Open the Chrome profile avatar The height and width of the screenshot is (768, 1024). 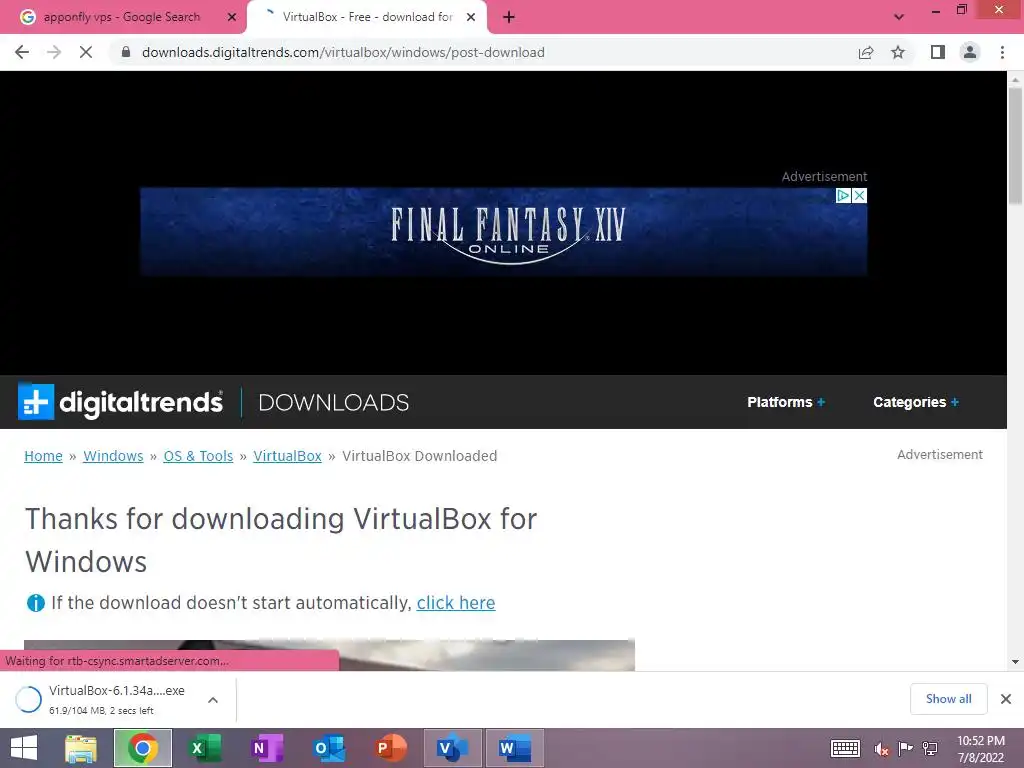970,52
